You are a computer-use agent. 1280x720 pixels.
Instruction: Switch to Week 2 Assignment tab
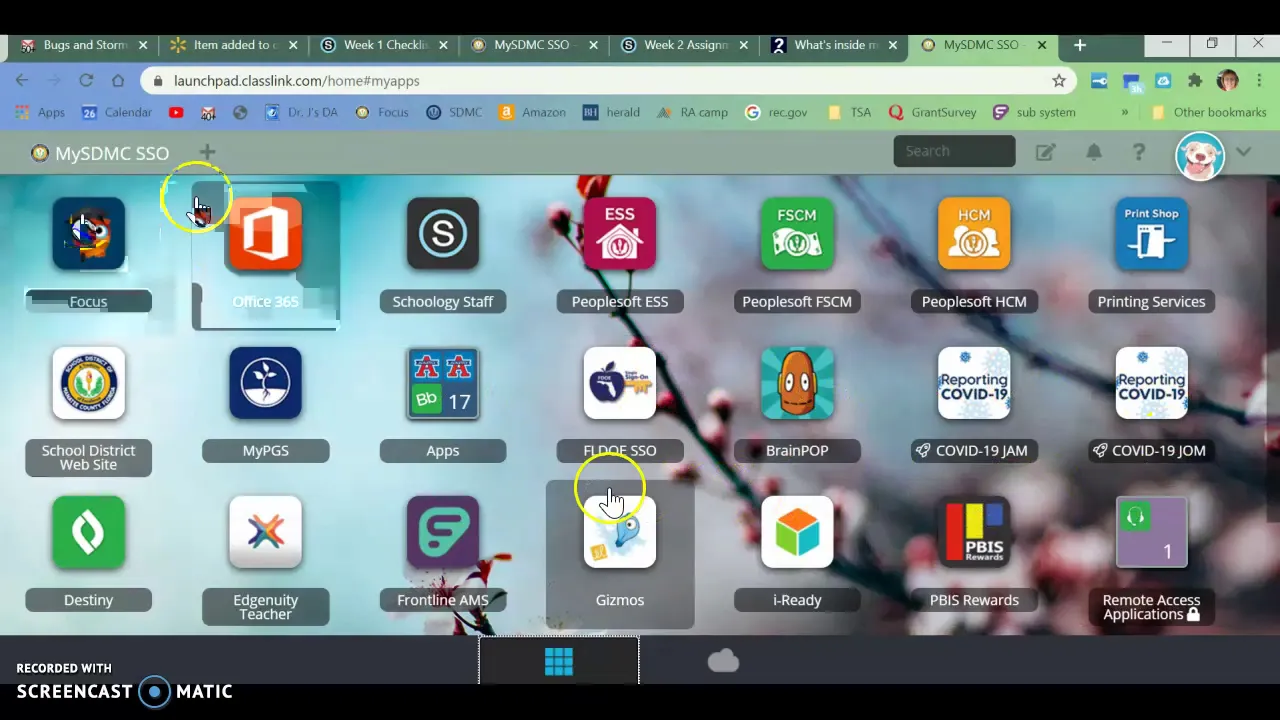(684, 45)
